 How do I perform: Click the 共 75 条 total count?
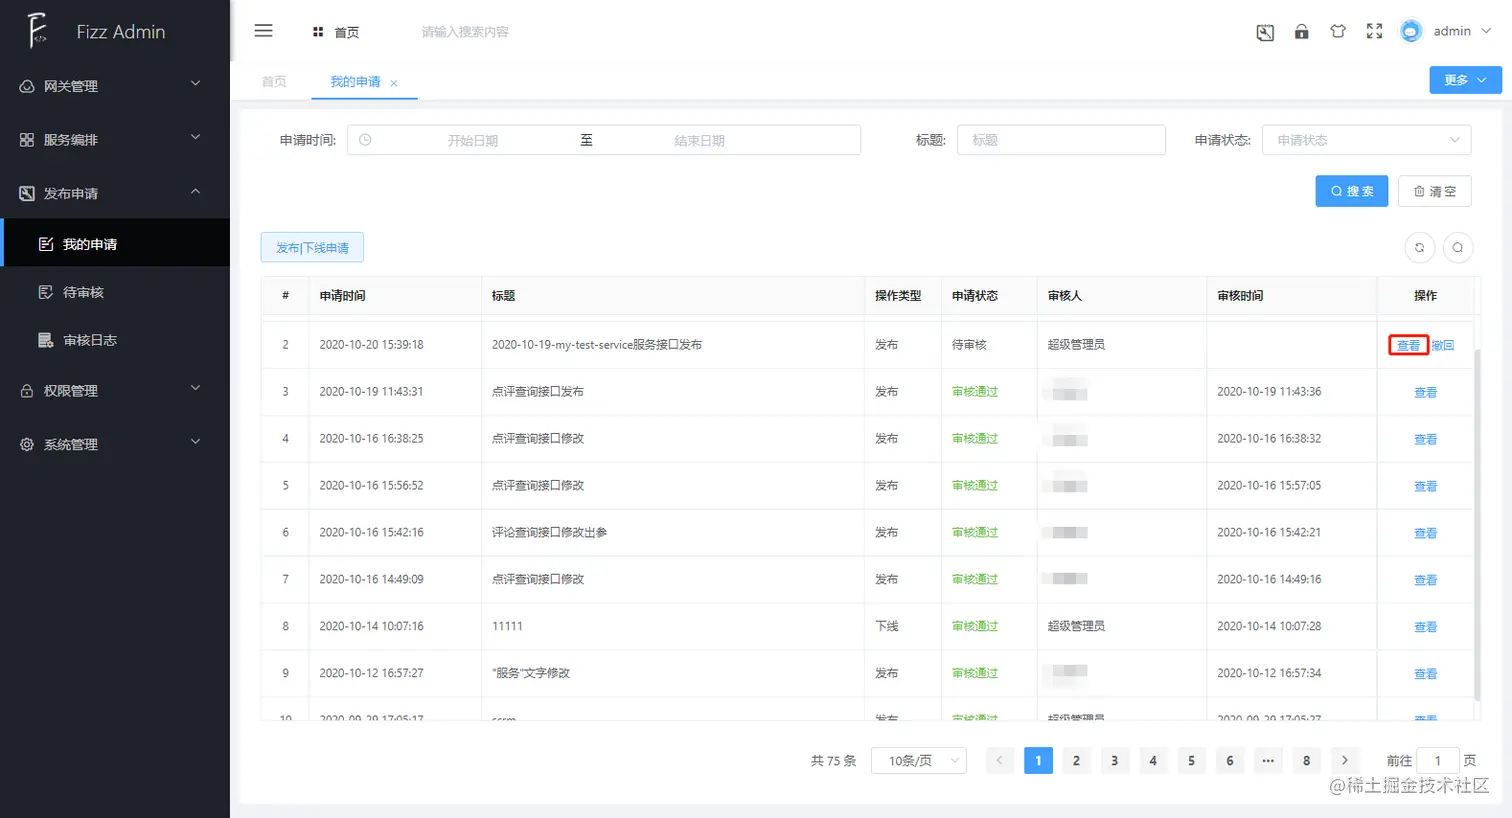click(x=834, y=761)
